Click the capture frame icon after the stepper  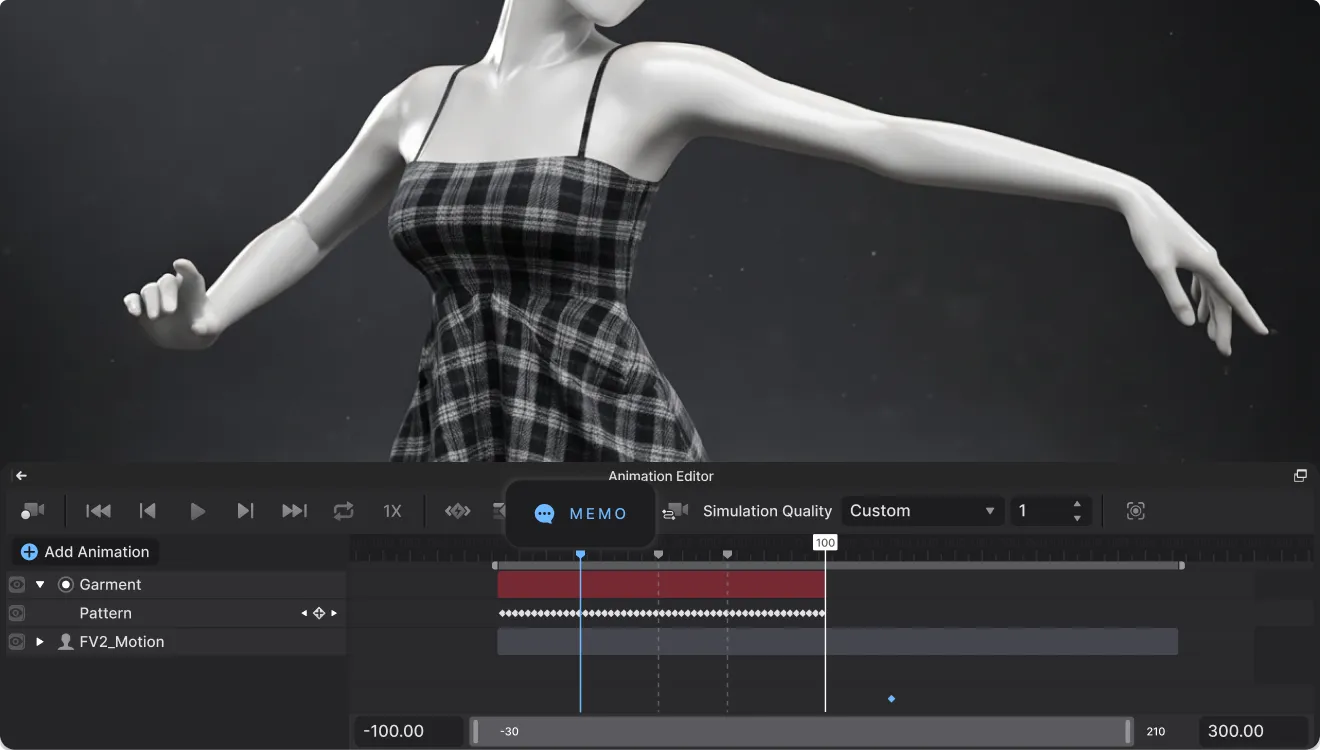(1136, 510)
